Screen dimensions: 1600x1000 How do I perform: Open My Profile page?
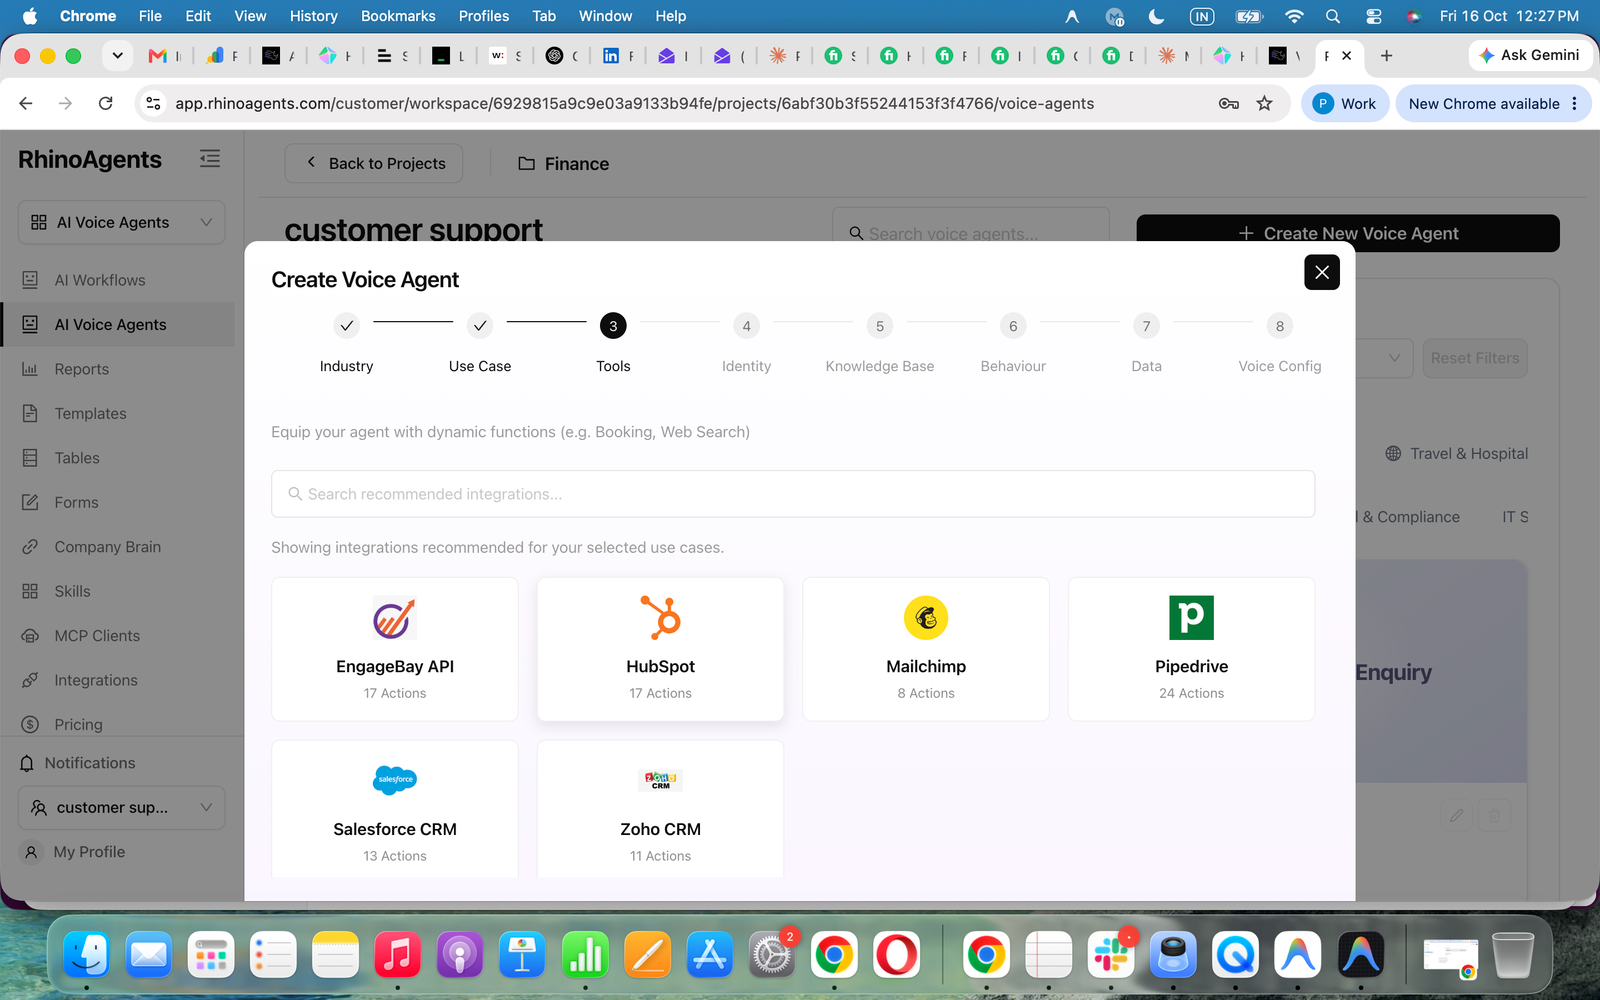[x=89, y=852]
